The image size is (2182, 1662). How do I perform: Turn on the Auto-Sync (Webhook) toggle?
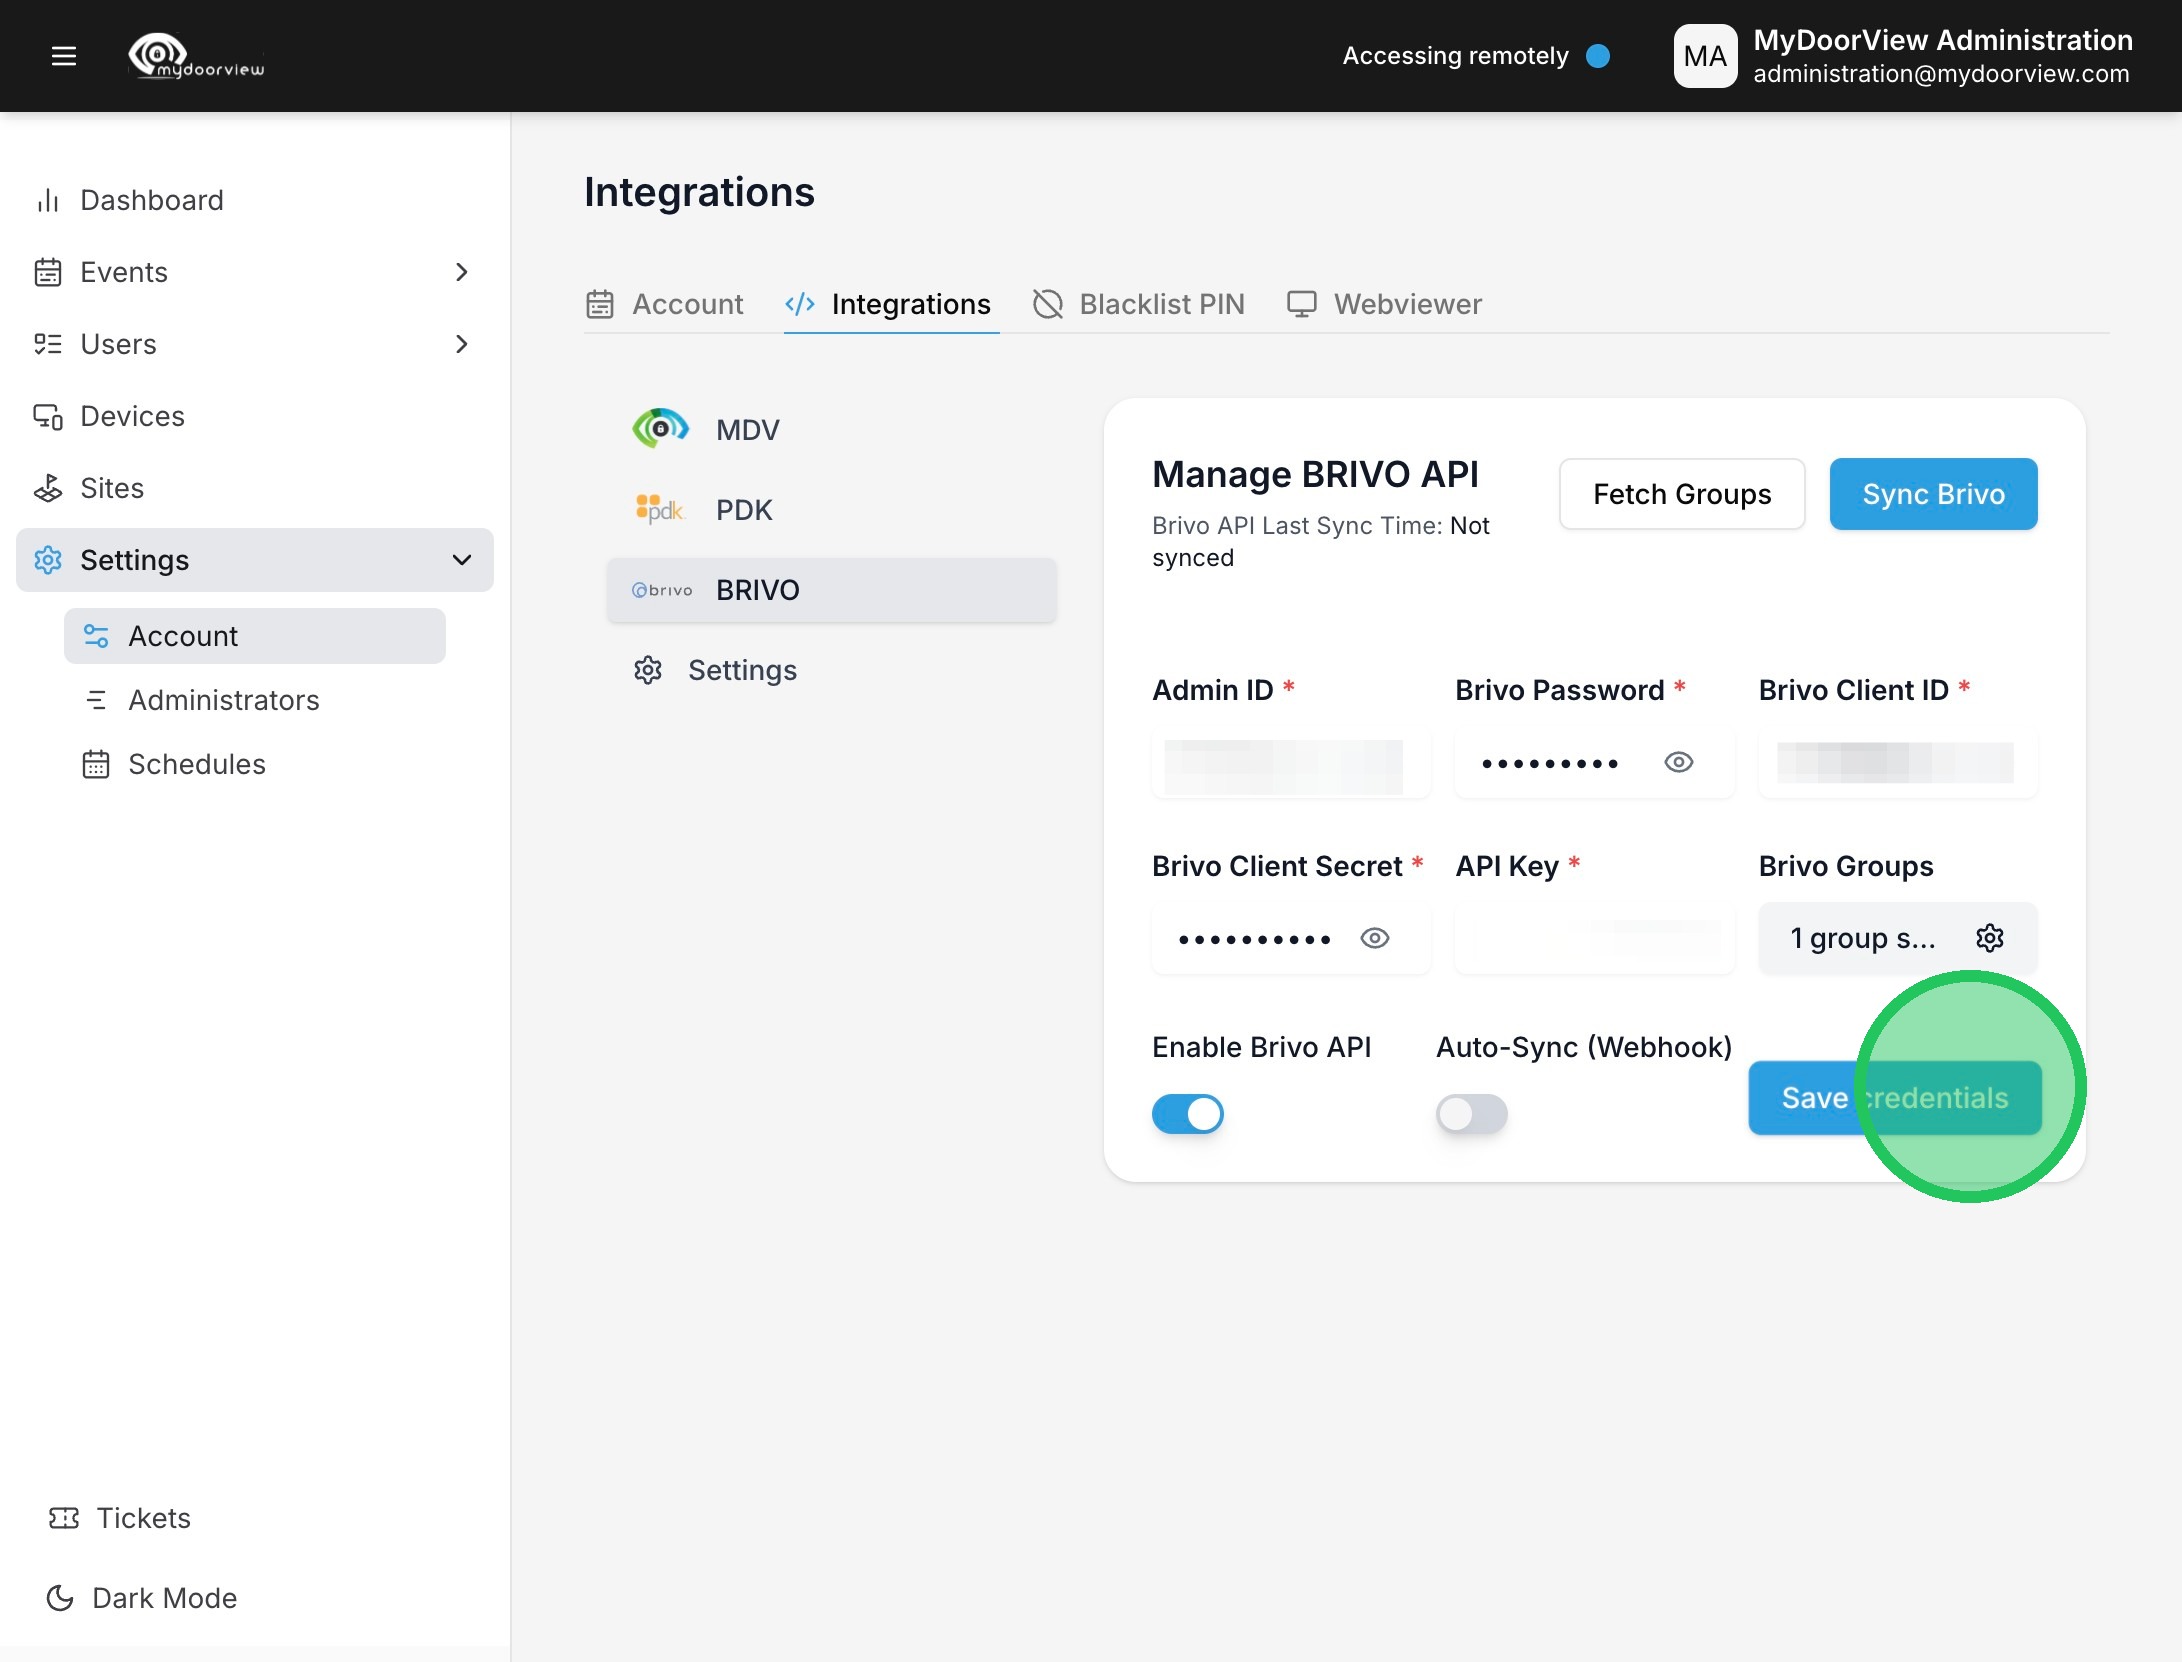click(1471, 1114)
